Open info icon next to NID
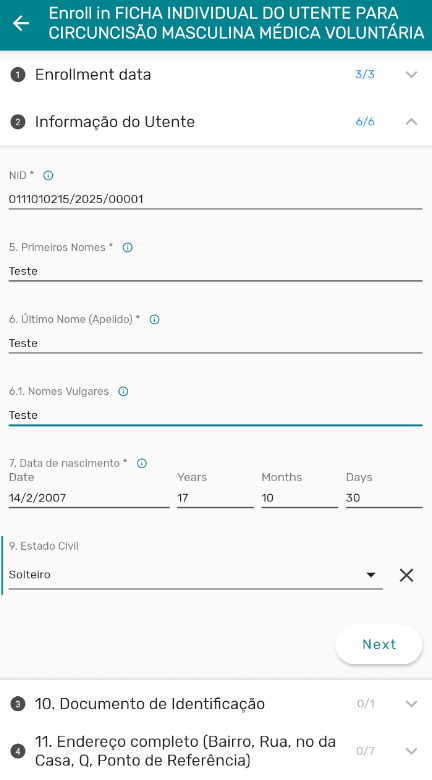Image resolution: width=432 pixels, height=780 pixels. pos(48,175)
